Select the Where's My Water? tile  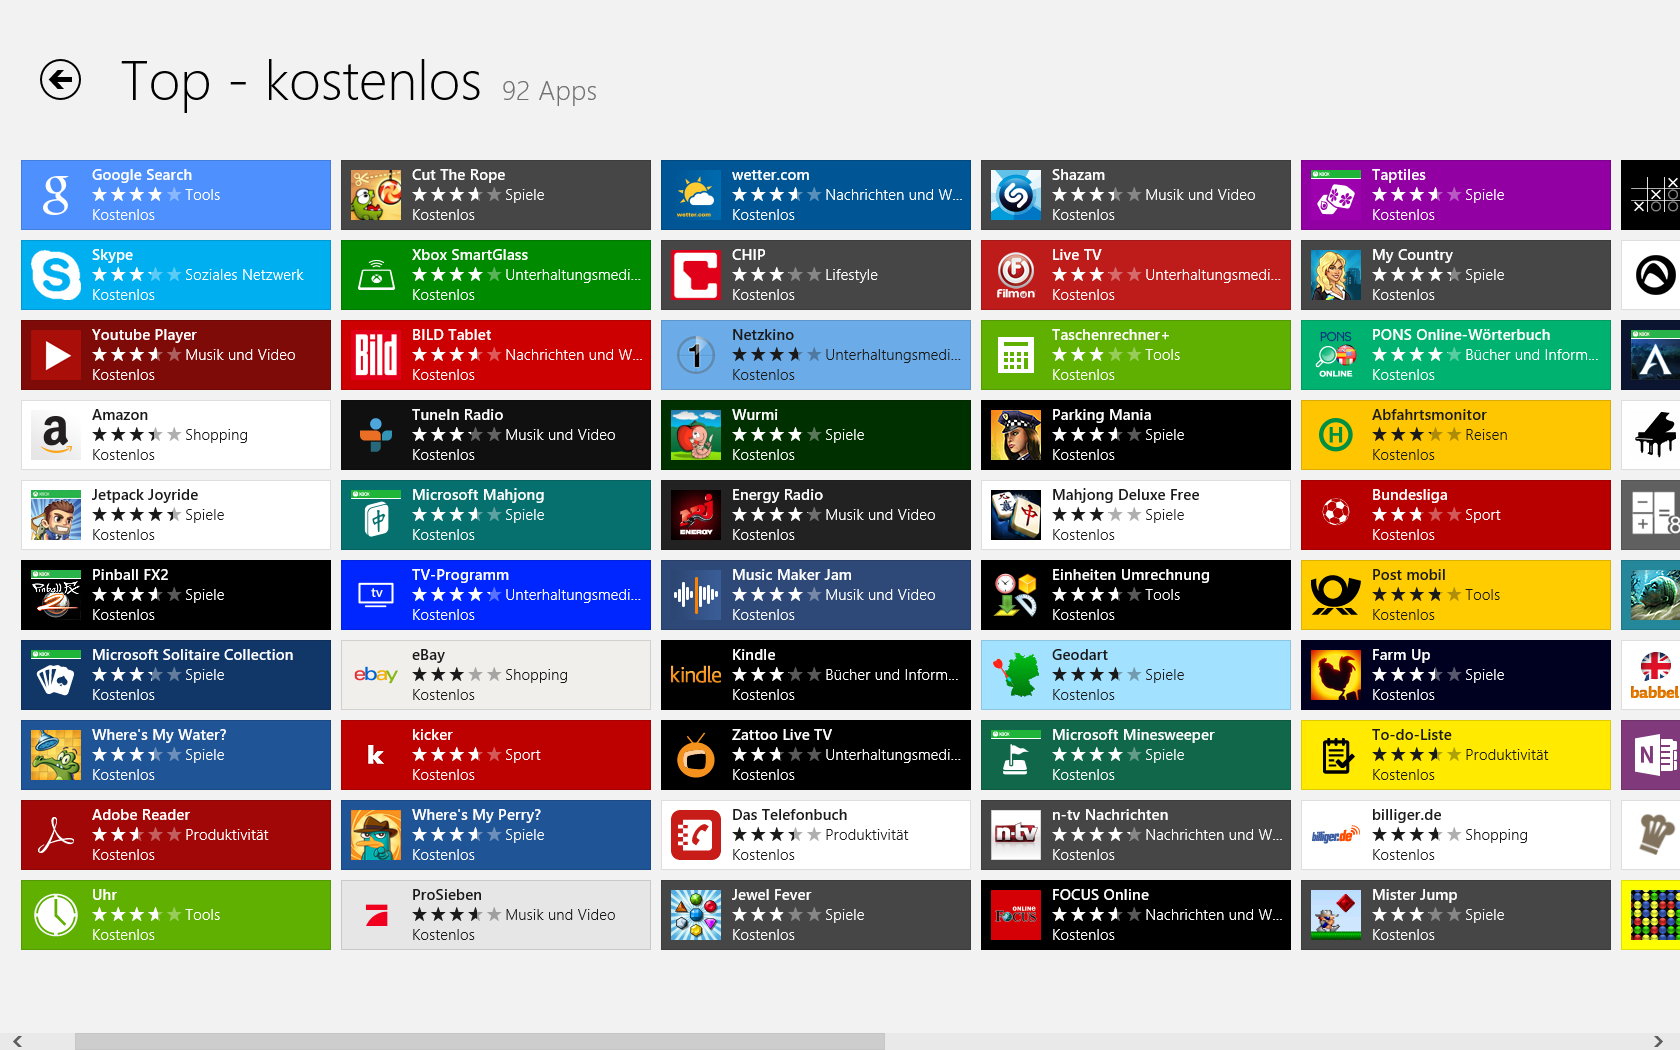176,755
